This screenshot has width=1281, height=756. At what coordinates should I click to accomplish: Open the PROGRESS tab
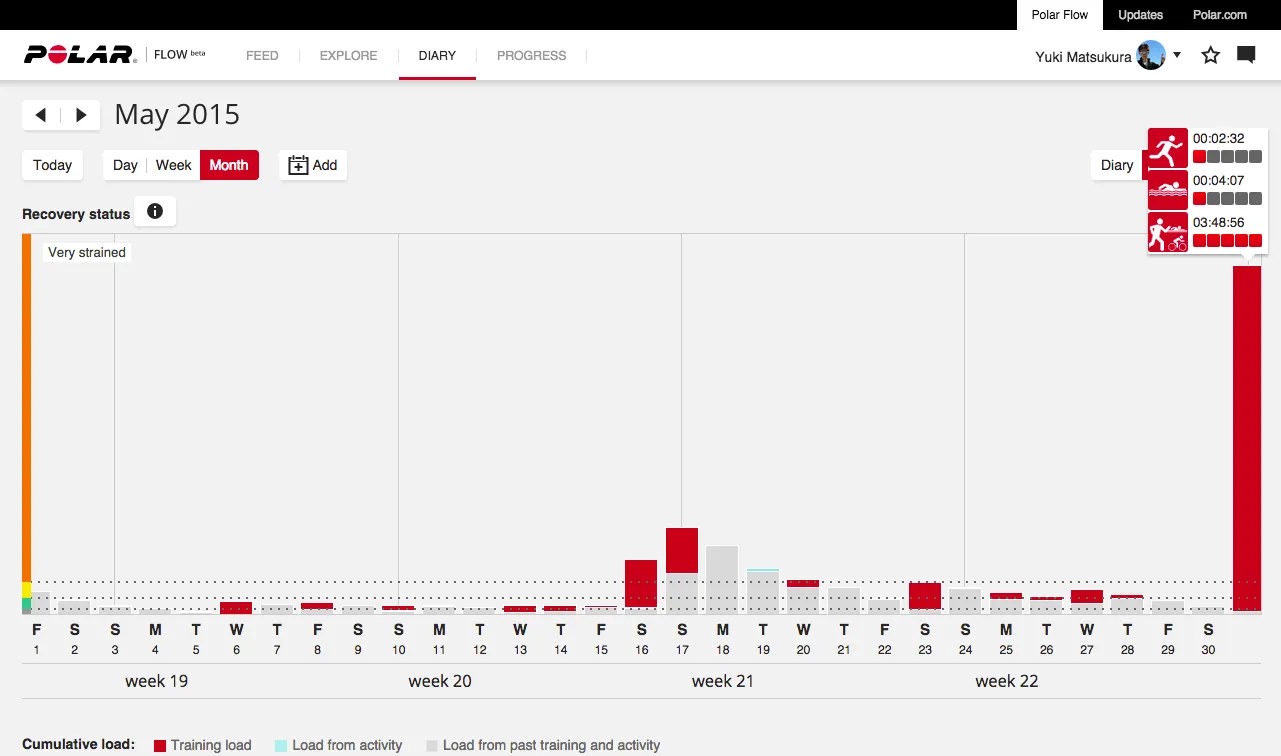[x=531, y=56]
